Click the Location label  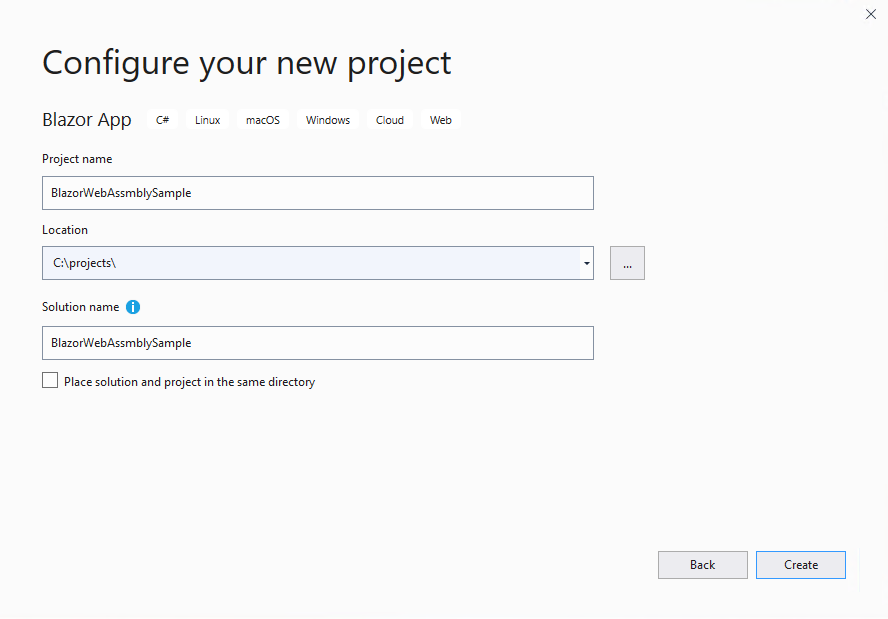65,230
